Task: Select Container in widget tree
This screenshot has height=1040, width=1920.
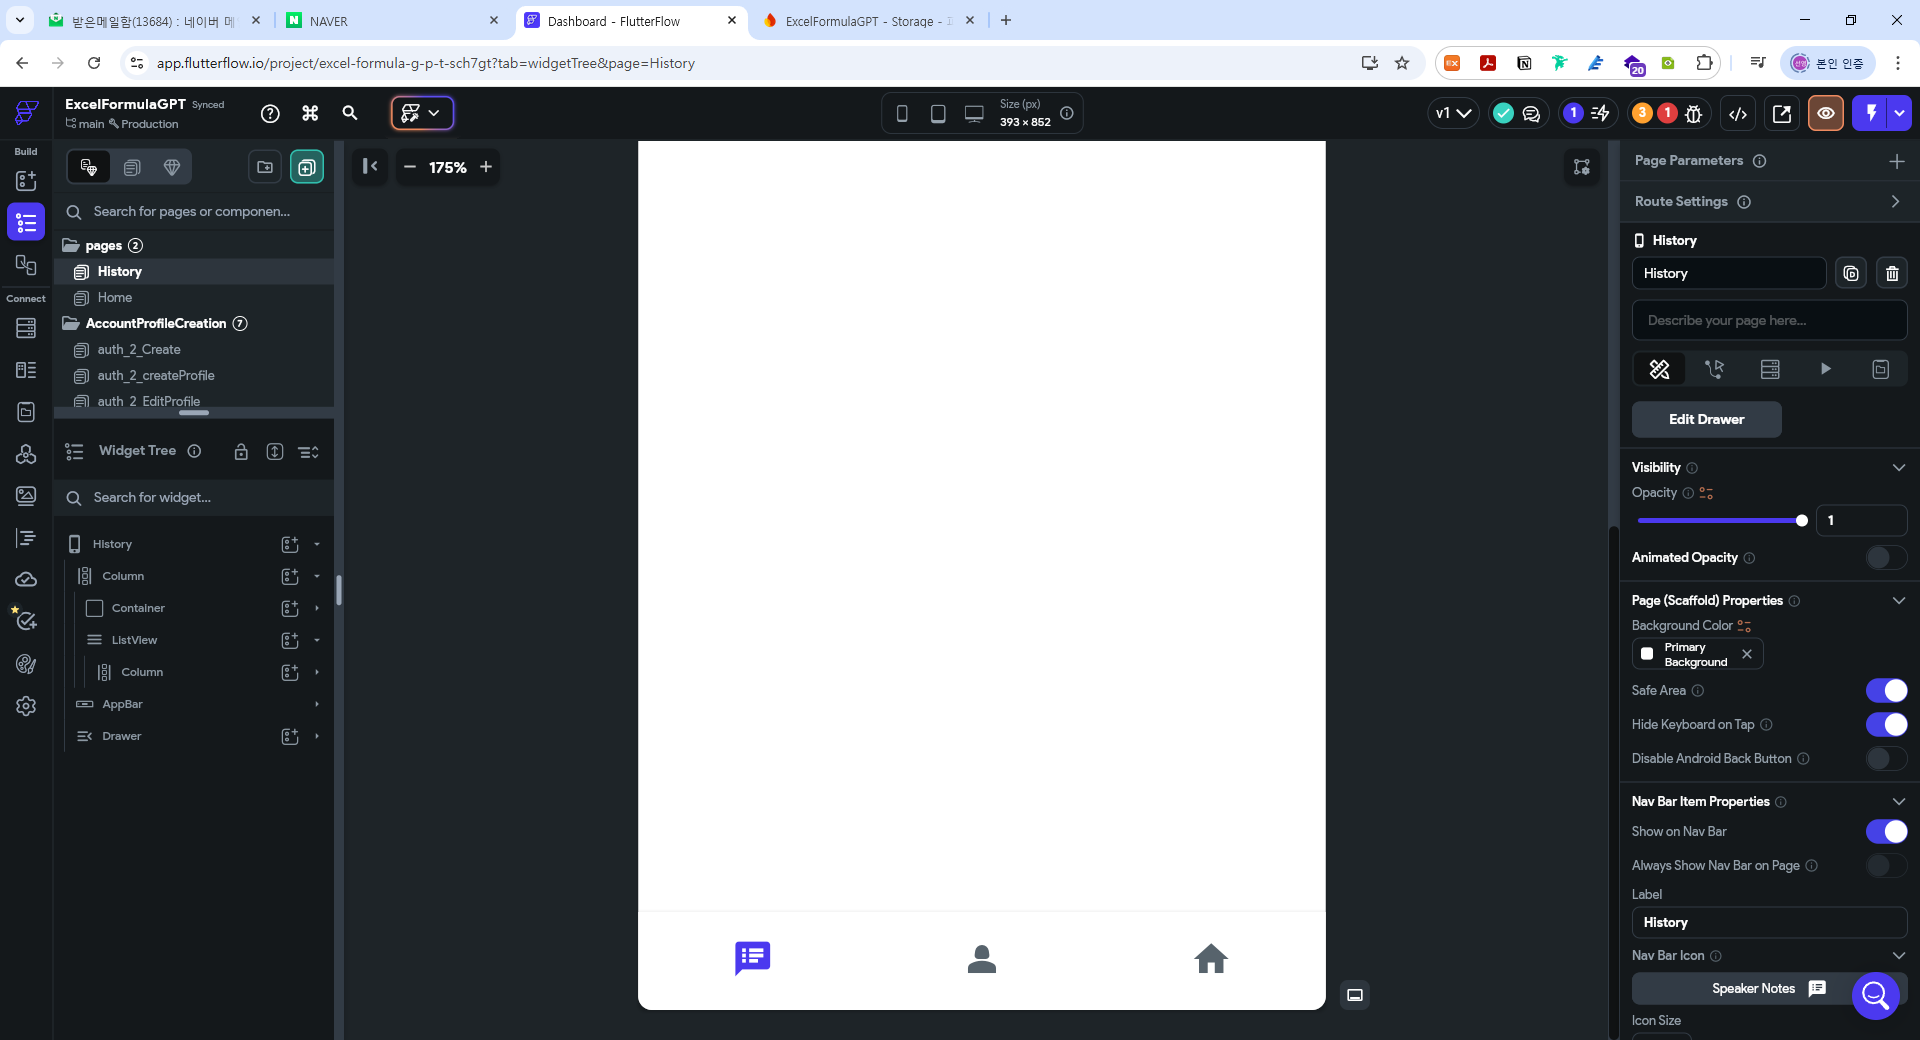Action: pos(138,608)
